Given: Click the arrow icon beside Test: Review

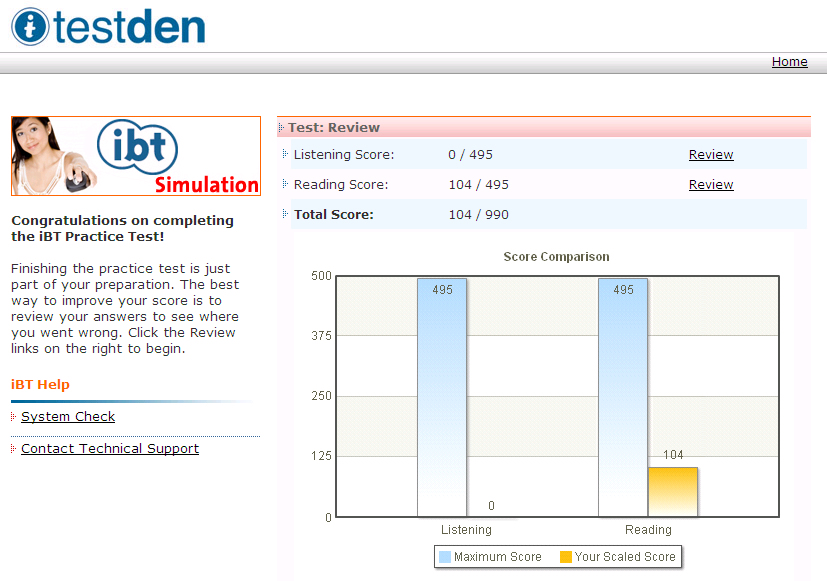Looking at the screenshot, I should click(282, 127).
